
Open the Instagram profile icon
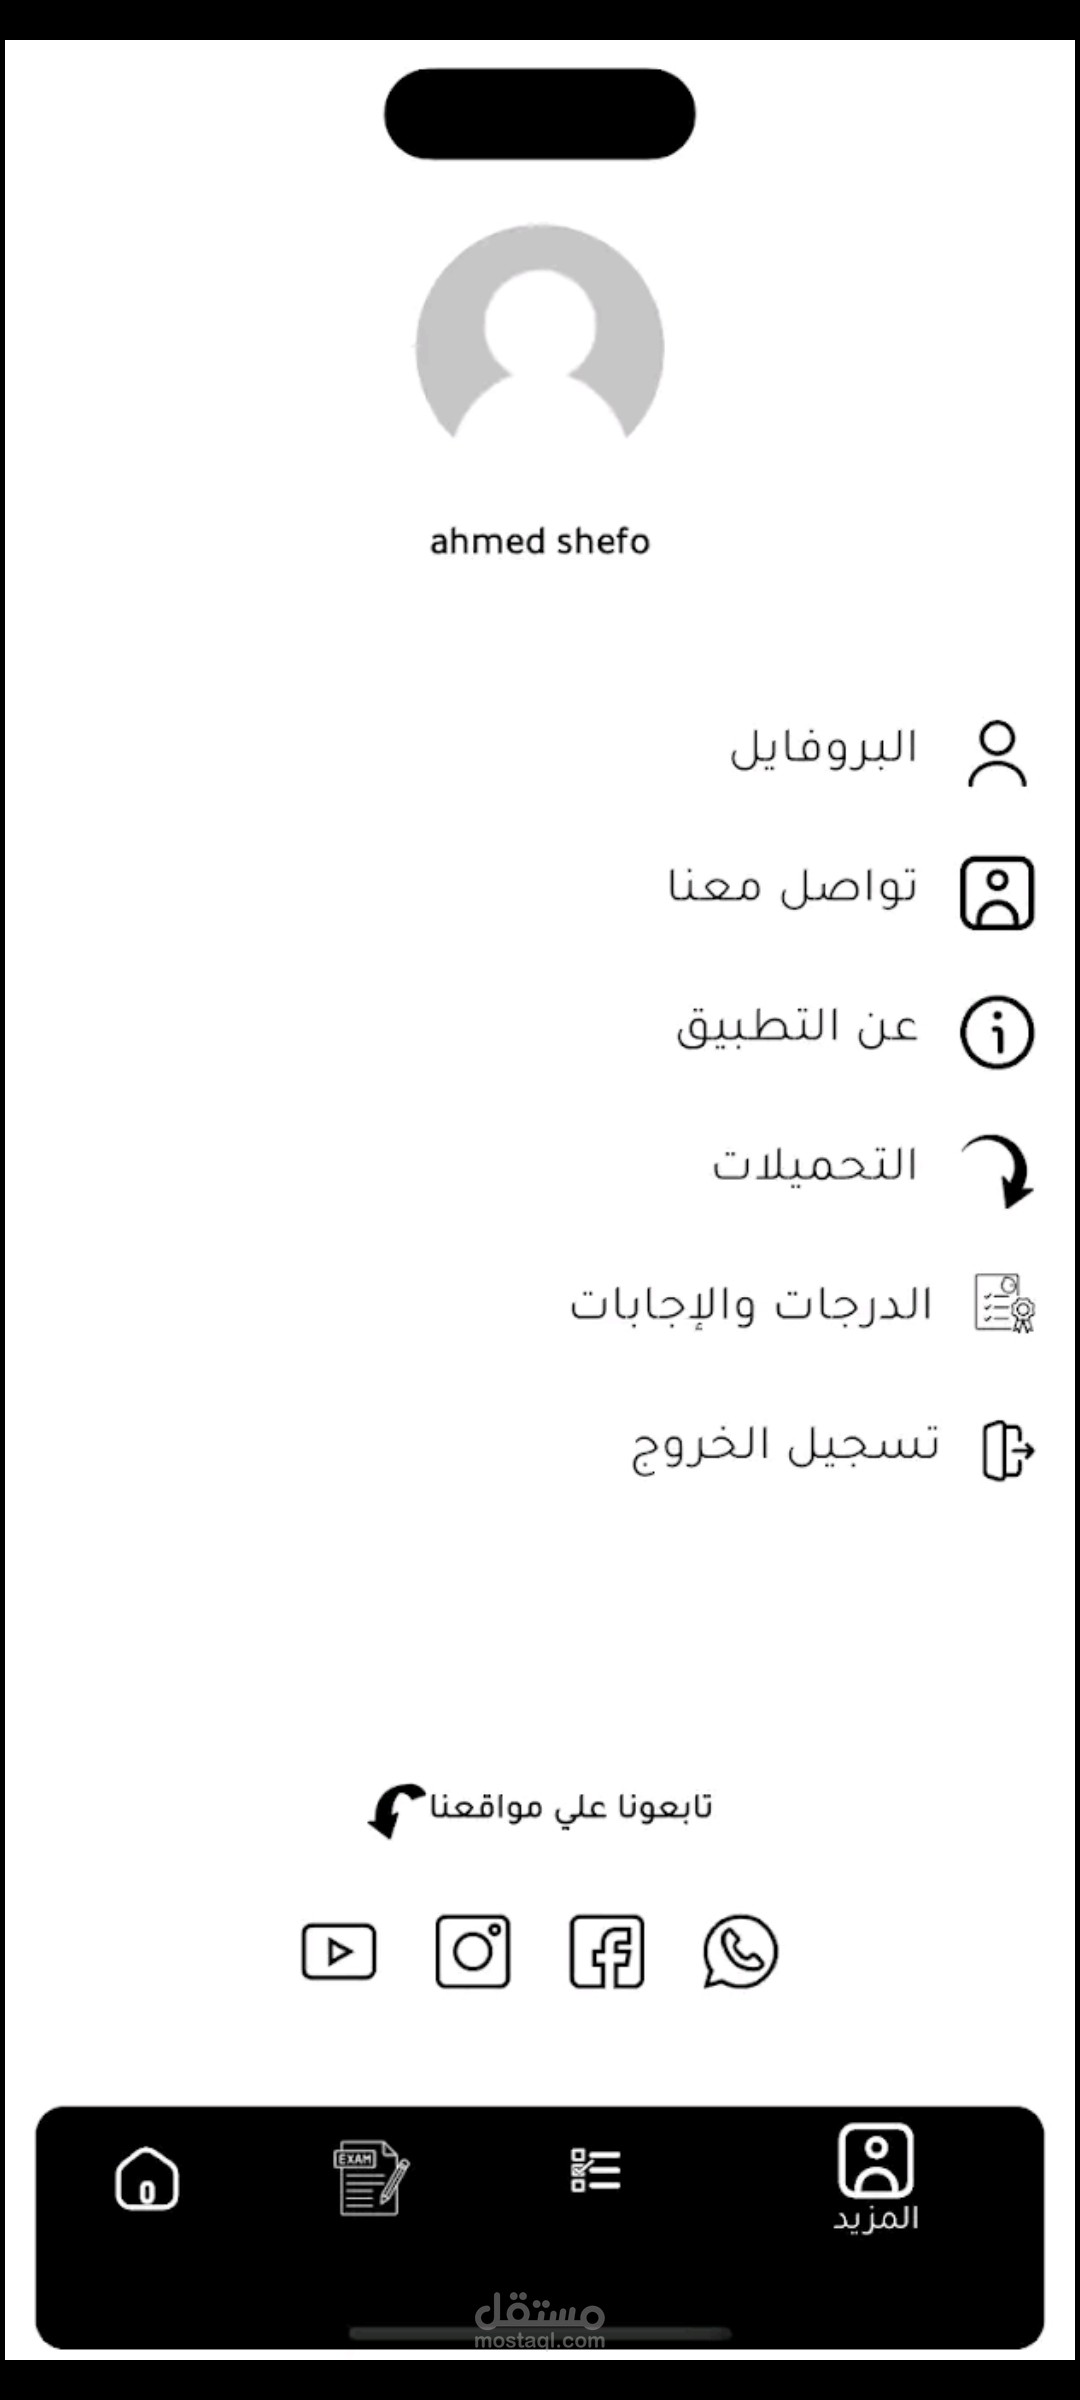pyautogui.click(x=473, y=1951)
